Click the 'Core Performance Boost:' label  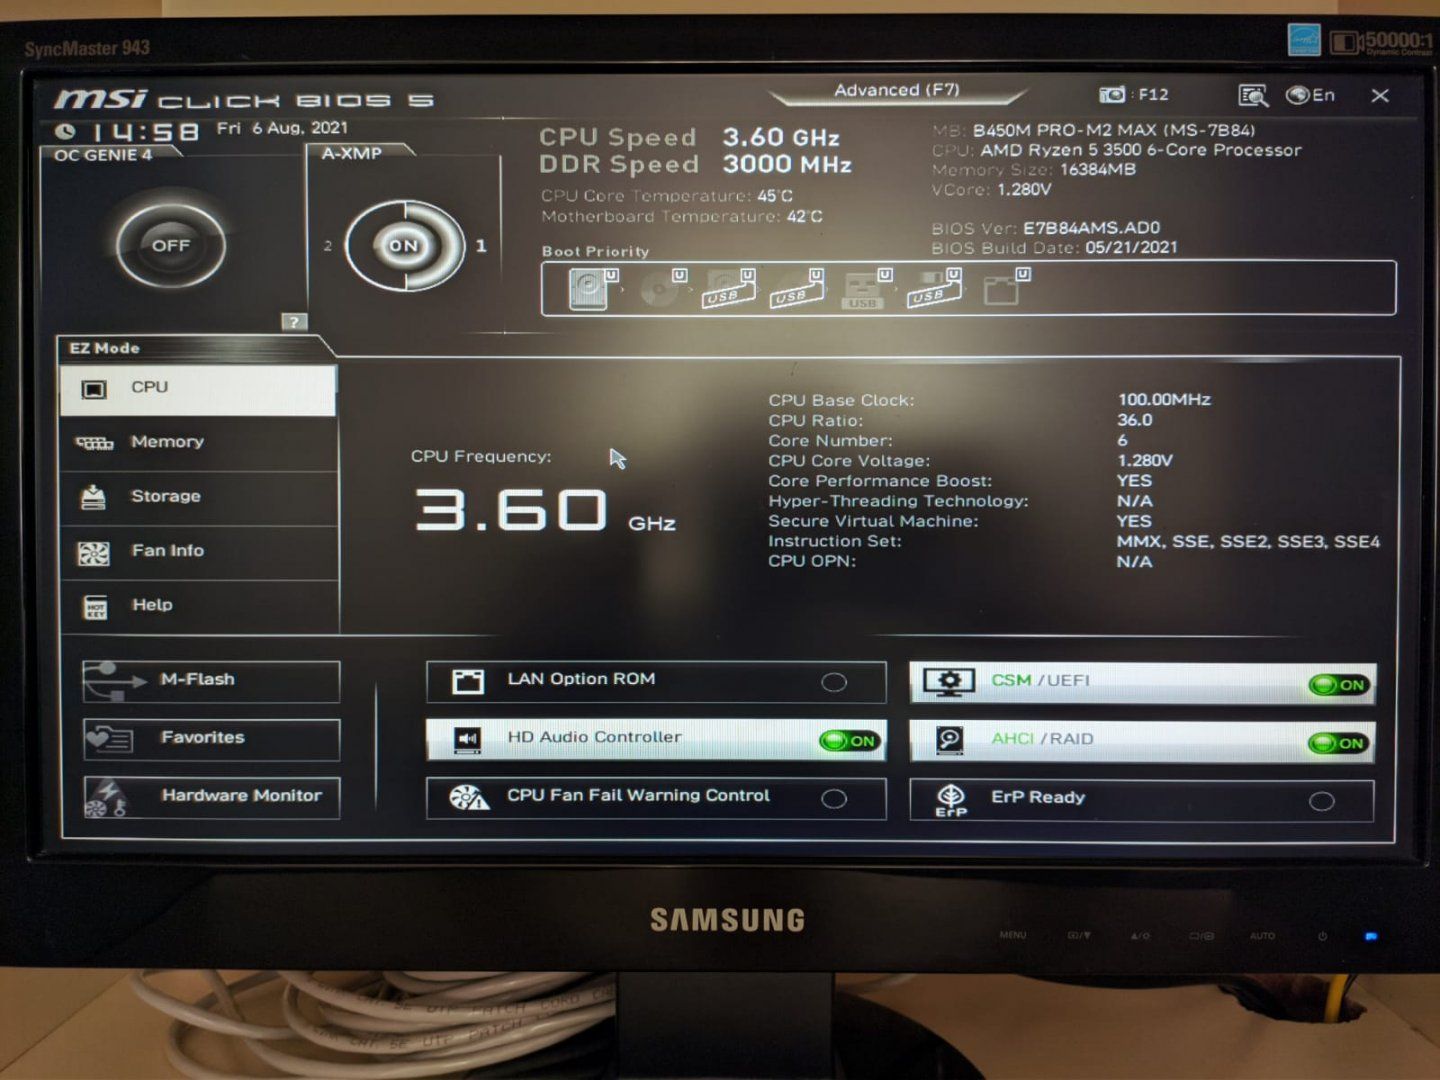pyautogui.click(x=880, y=481)
